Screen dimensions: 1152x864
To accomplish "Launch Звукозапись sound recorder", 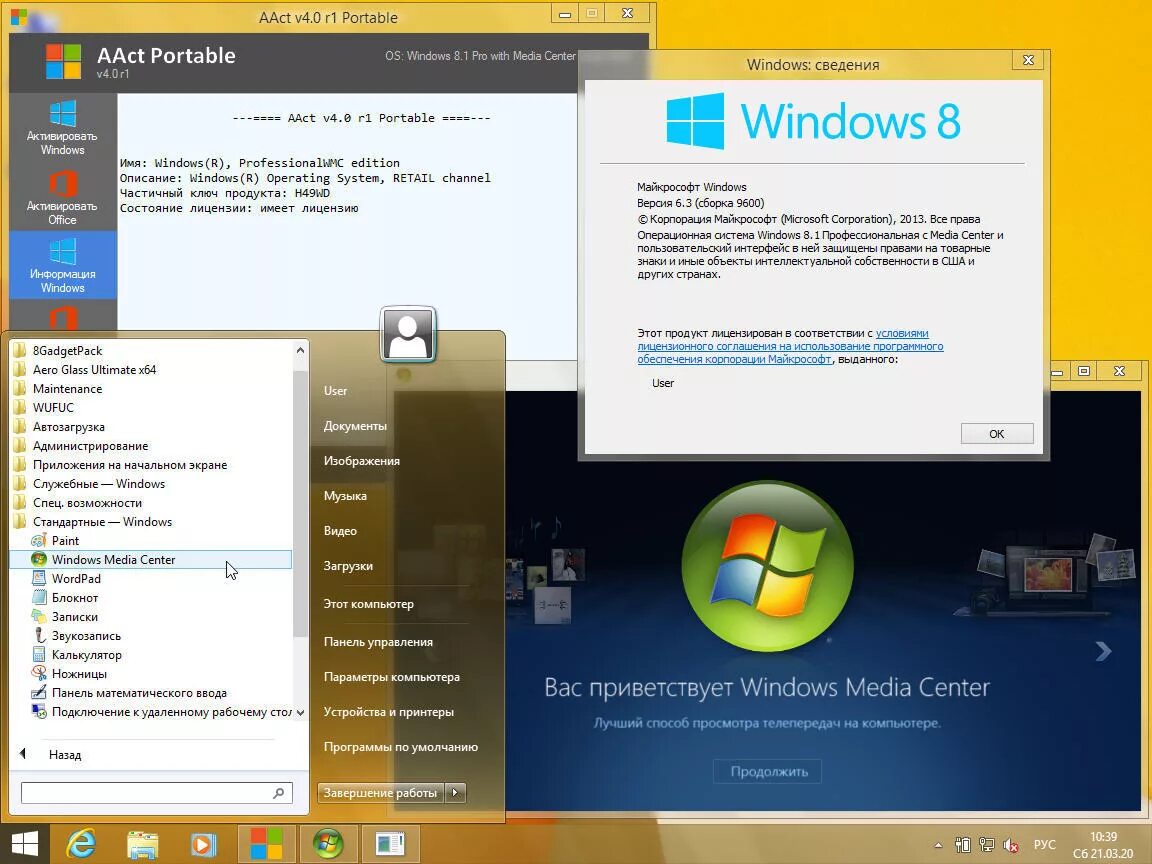I will point(86,636).
